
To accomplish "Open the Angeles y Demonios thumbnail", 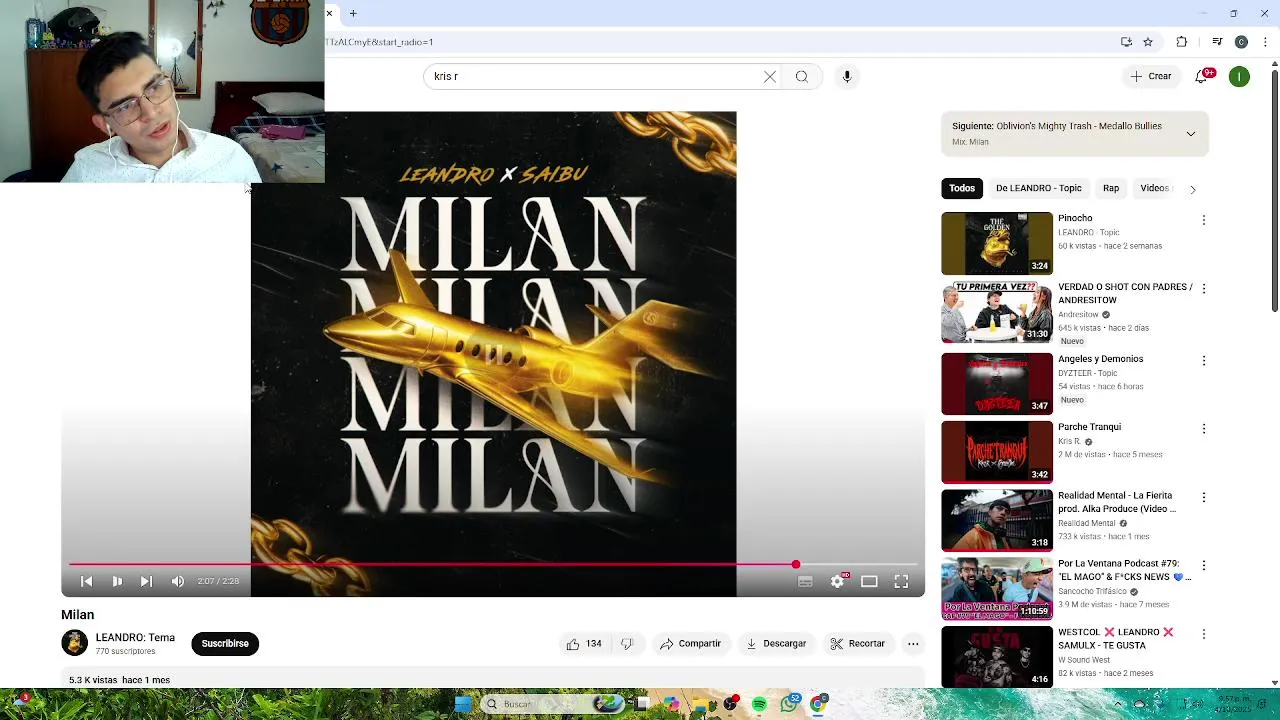I will click(x=997, y=383).
